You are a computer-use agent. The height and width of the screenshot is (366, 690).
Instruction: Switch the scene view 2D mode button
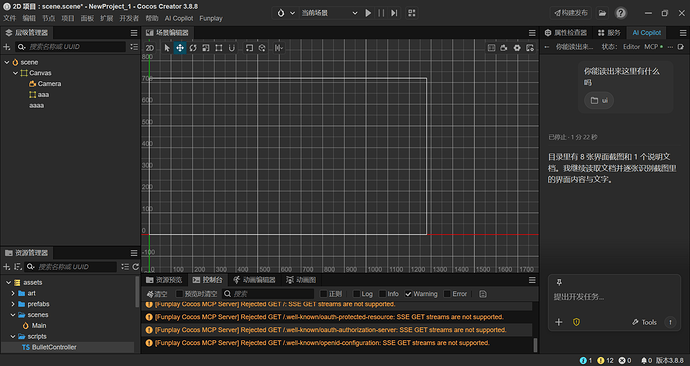click(150, 48)
